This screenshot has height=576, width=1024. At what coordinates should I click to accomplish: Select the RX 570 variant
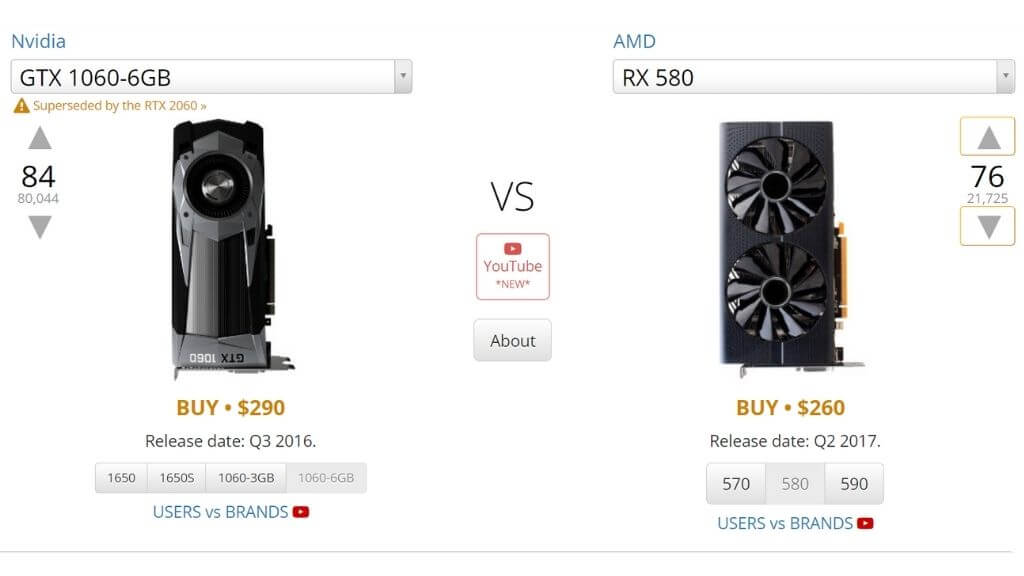pyautogui.click(x=736, y=484)
